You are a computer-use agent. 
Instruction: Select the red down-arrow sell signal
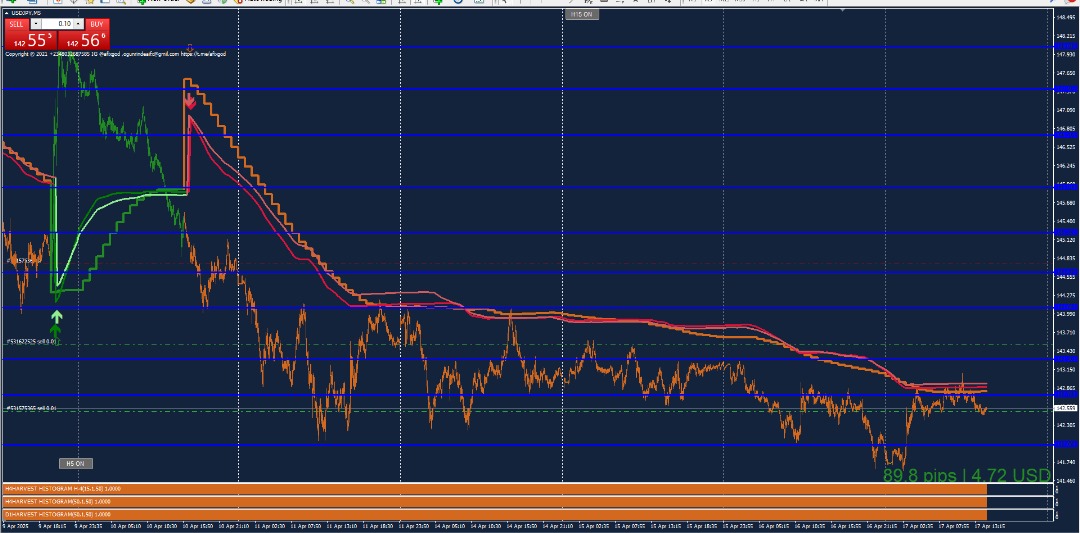pos(189,102)
